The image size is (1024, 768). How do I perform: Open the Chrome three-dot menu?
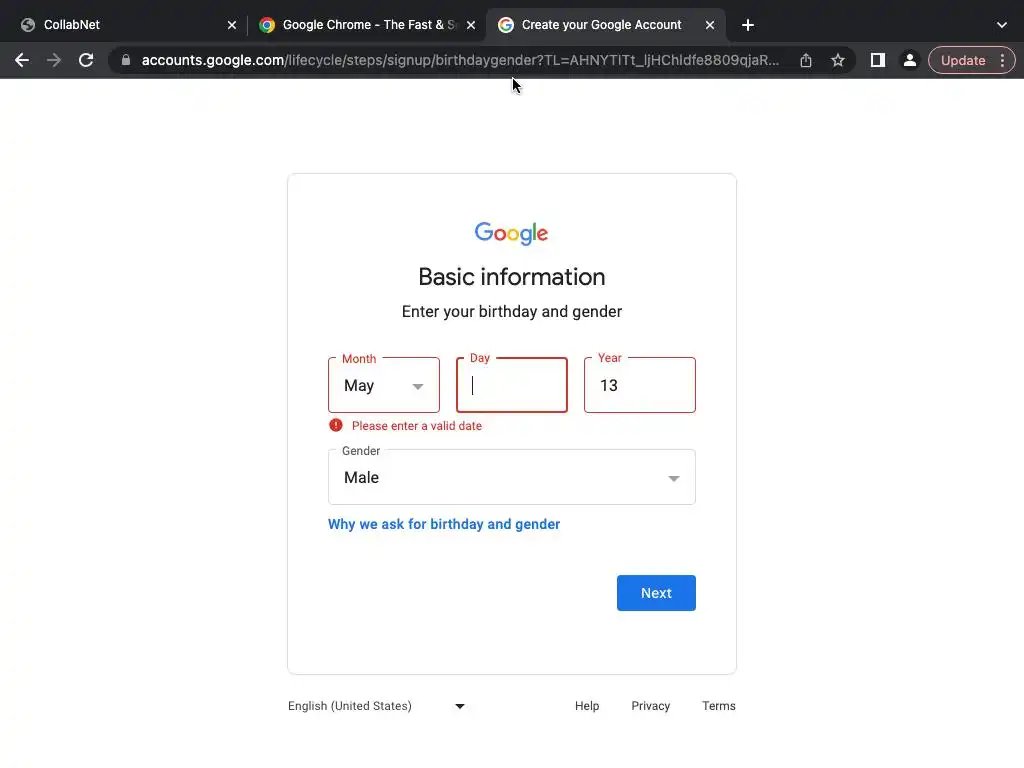pos(1002,60)
